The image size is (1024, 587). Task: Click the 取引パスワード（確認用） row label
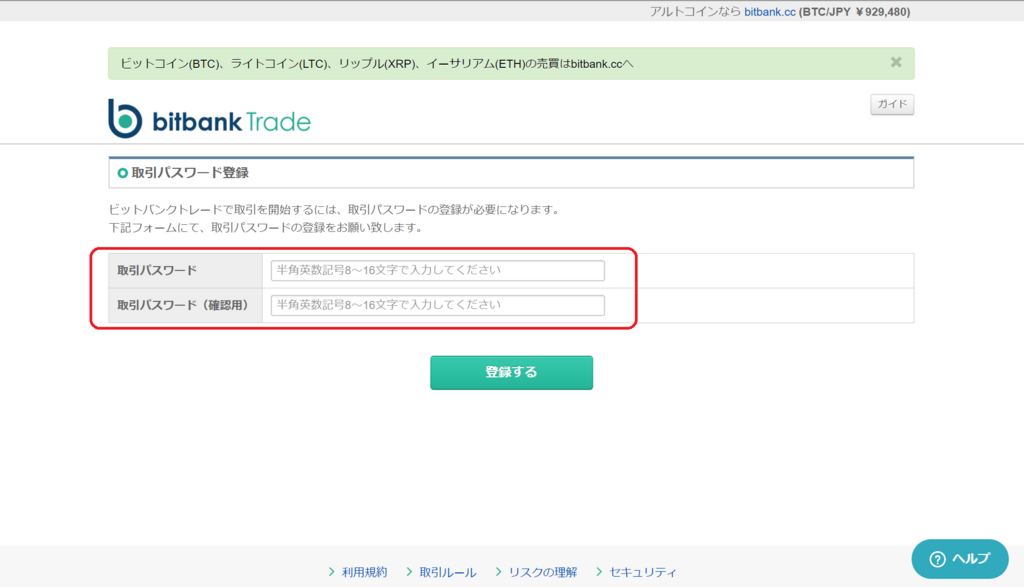click(x=185, y=305)
